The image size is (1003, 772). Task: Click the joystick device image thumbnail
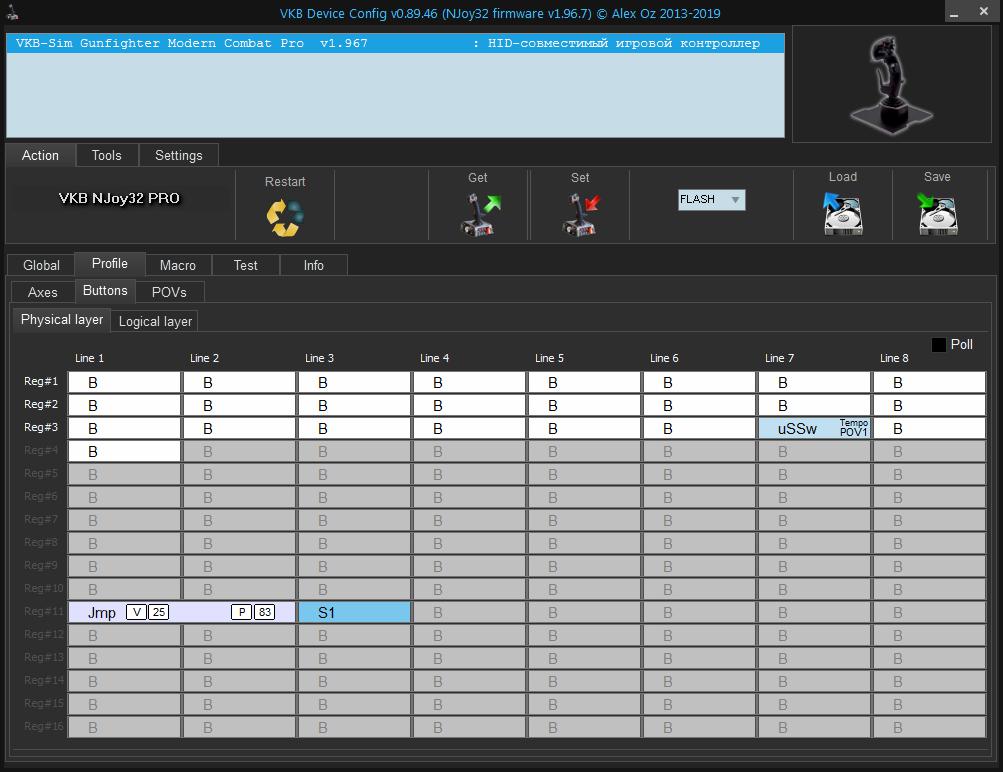coord(892,84)
